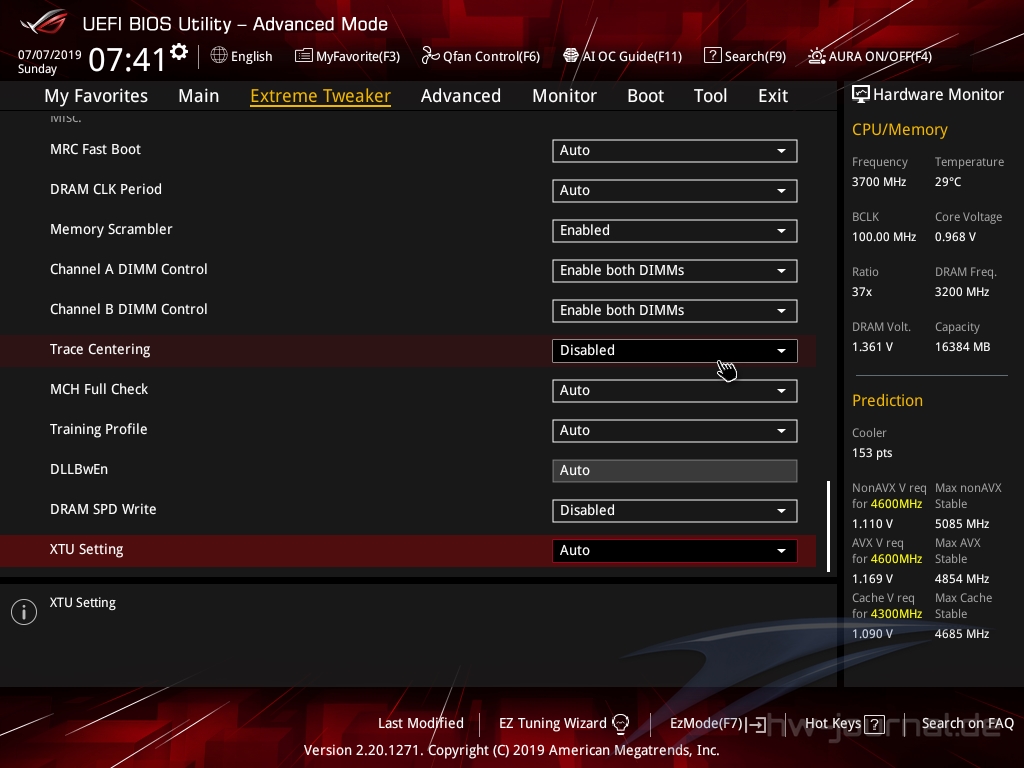Viewport: 1024px width, 768px height.
Task: Click Capacity value 16384 MB
Action: point(963,347)
